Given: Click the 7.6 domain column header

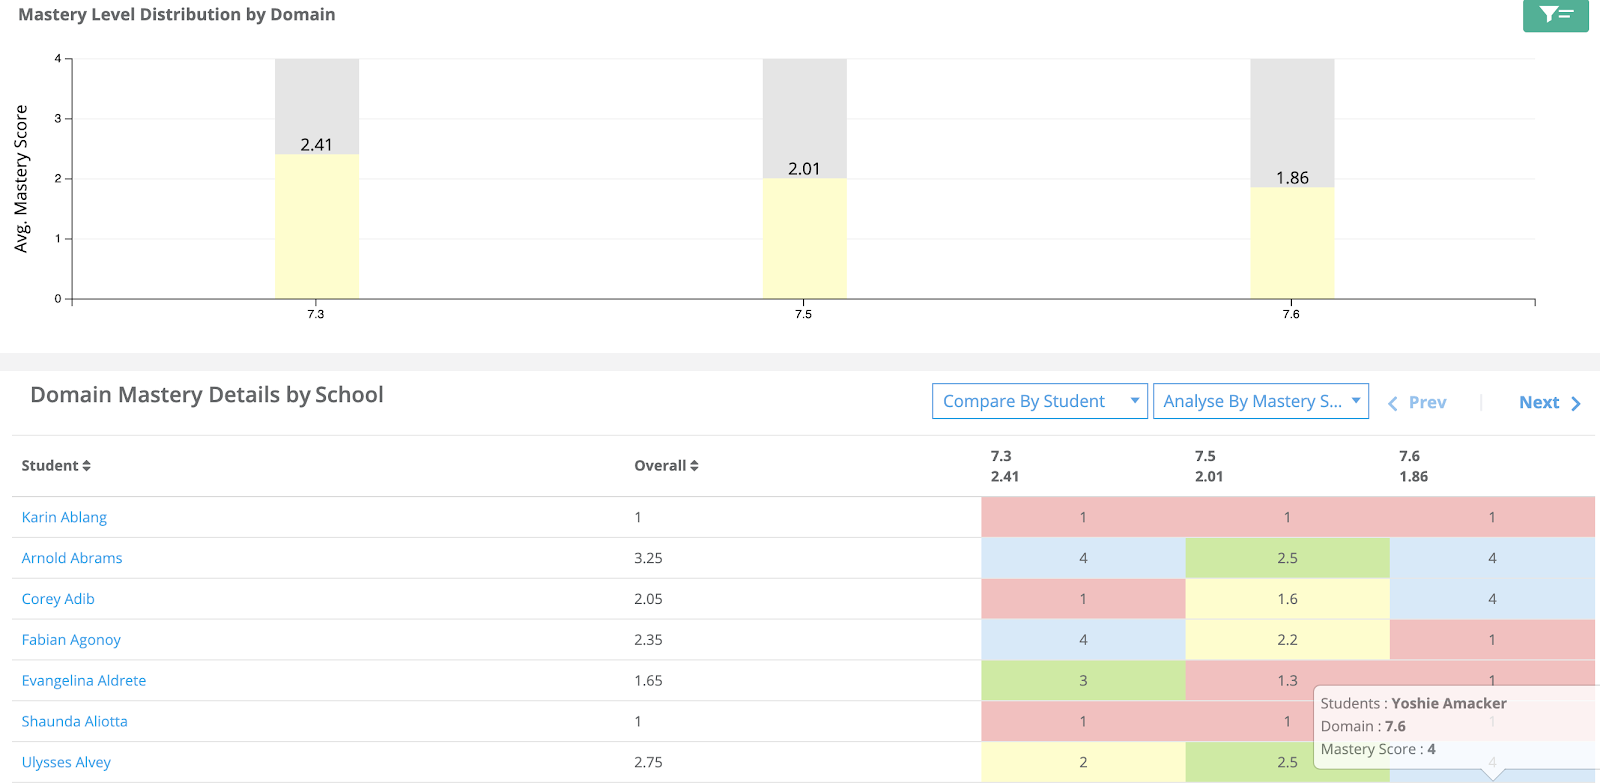Looking at the screenshot, I should [x=1412, y=466].
